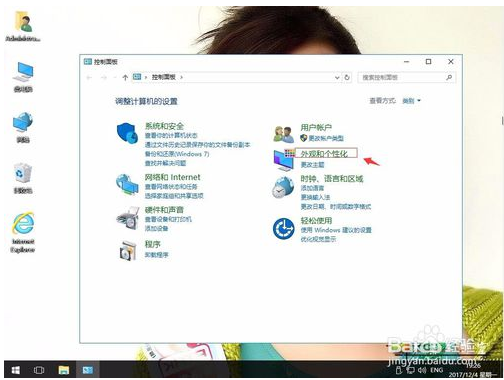Image resolution: width=504 pixels, height=380 pixels.
Task: Select the Recycle Bin desktop icon
Action: point(23,178)
